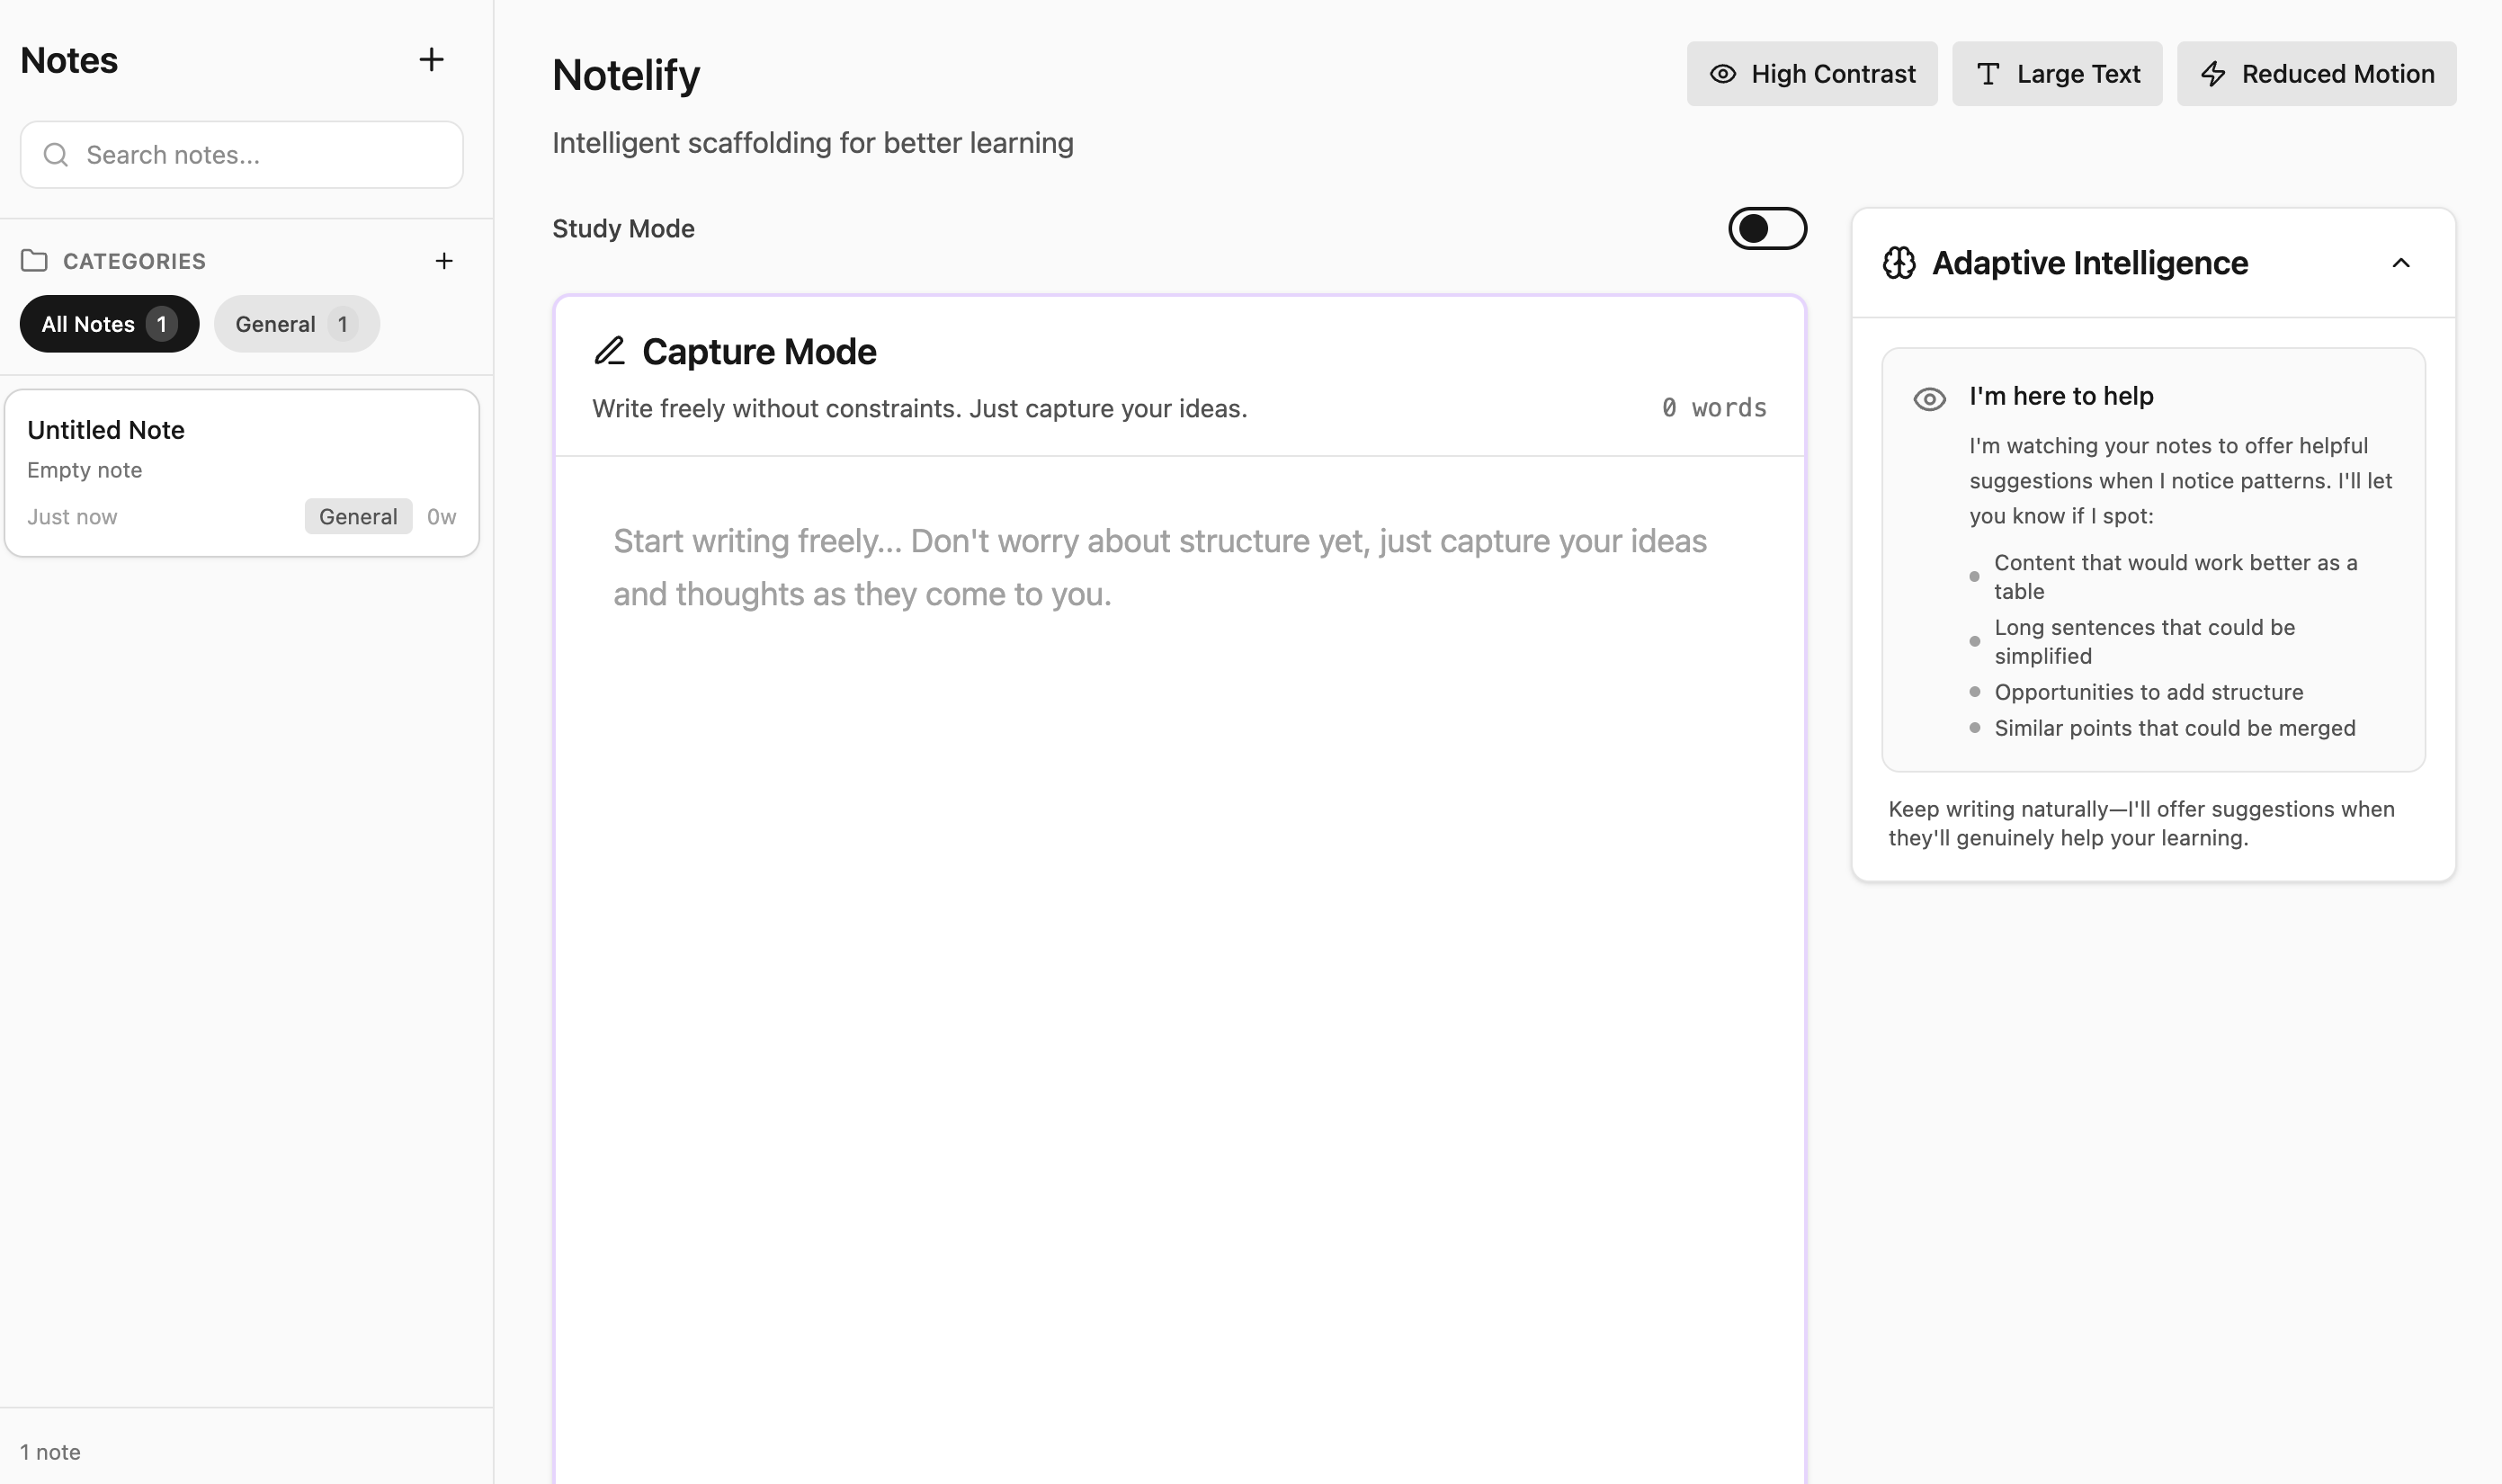The height and width of the screenshot is (1484, 2502).
Task: Switch to the General category
Action: [x=296, y=323]
